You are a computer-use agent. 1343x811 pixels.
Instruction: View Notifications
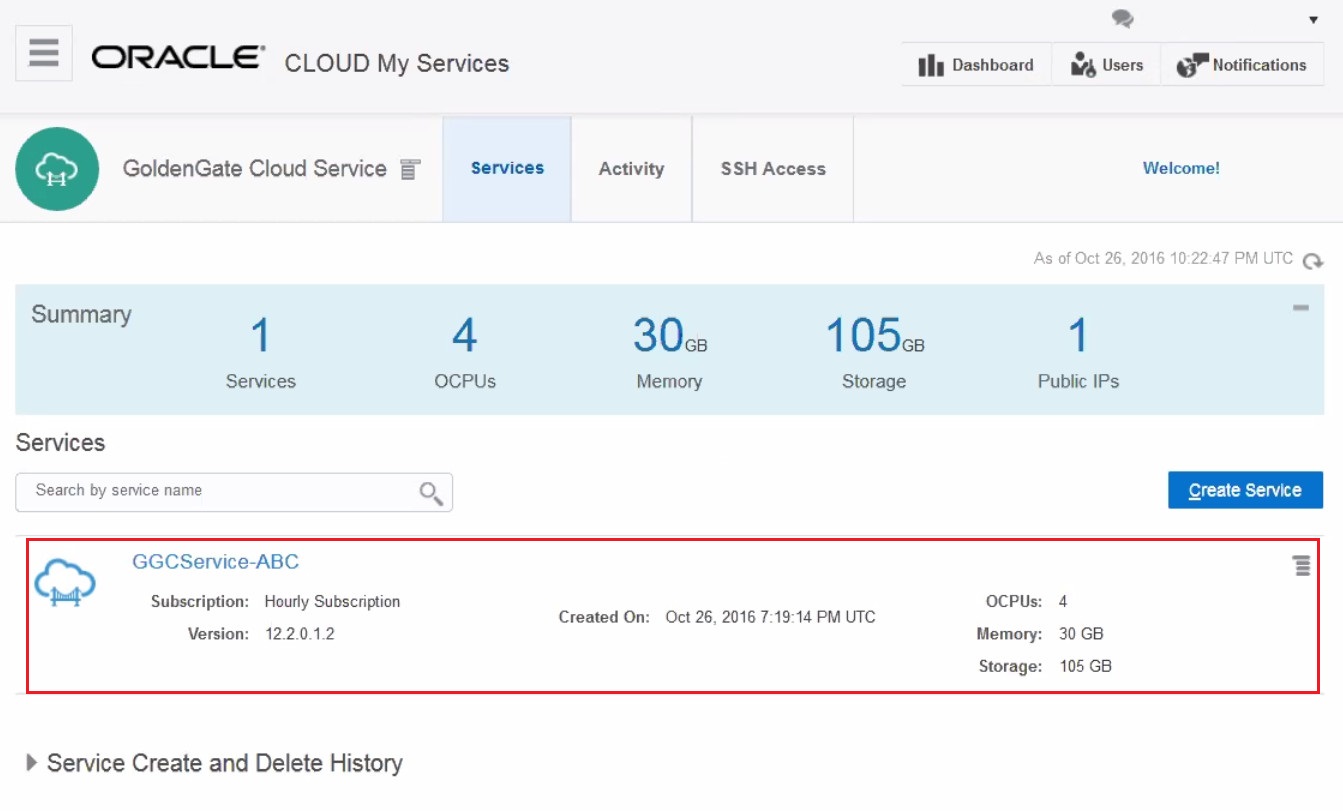[x=1242, y=65]
